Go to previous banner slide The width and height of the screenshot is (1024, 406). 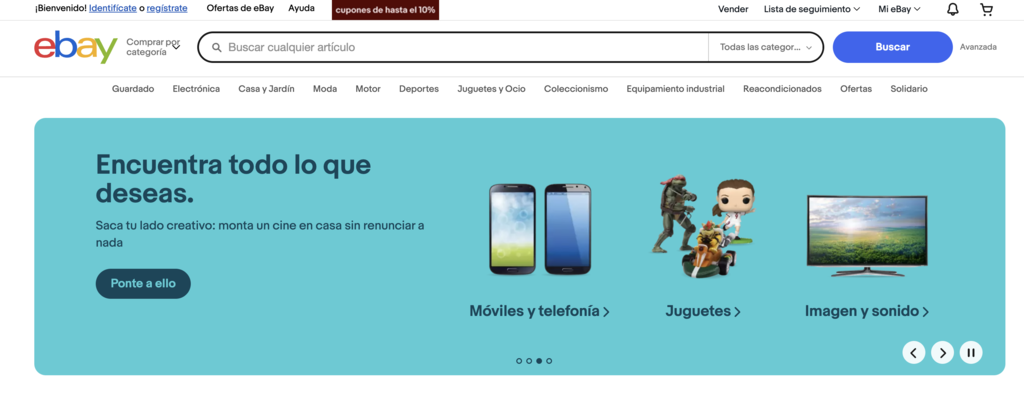click(x=914, y=352)
